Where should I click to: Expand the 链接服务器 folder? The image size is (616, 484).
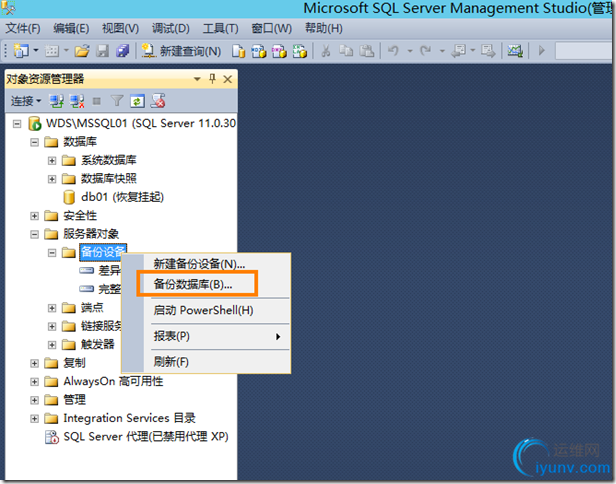52,326
